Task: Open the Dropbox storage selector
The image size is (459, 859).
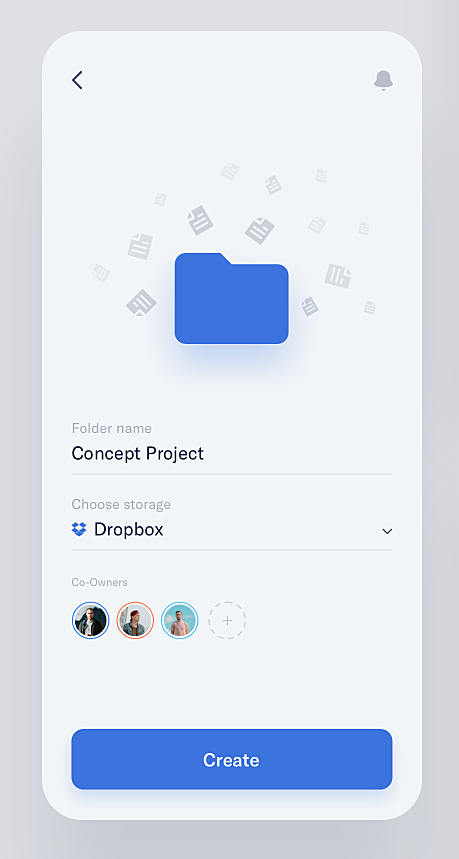Action: [232, 530]
